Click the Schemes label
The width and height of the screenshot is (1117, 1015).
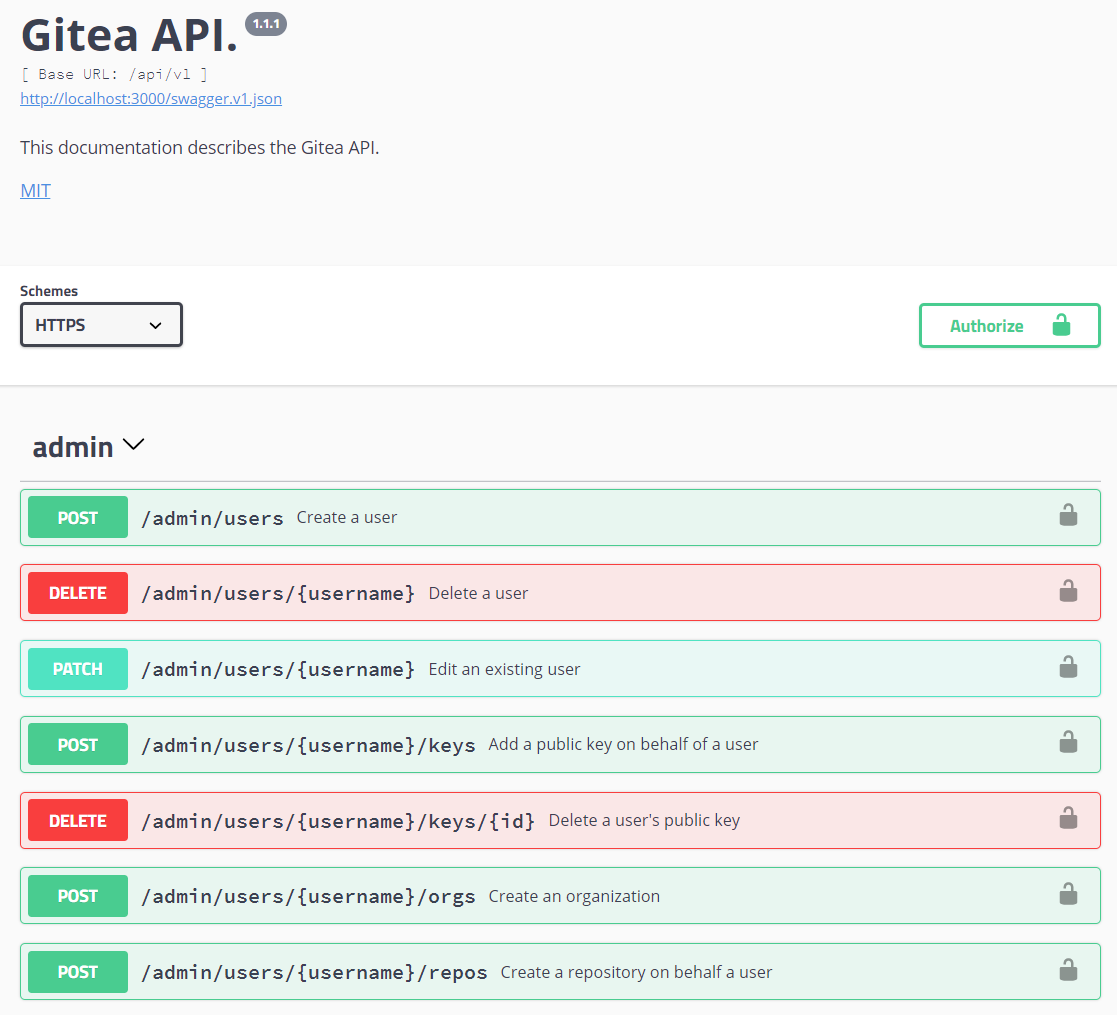[48, 291]
